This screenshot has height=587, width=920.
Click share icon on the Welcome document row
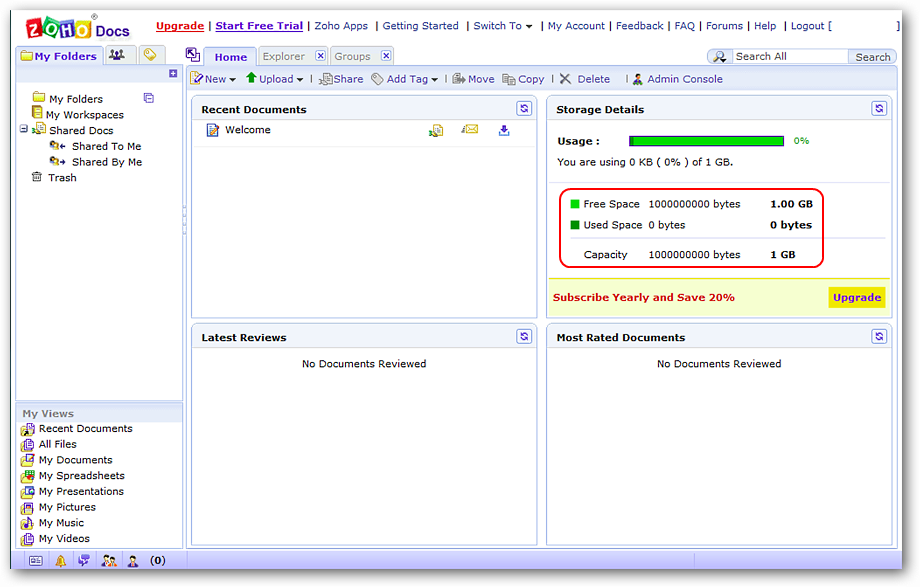[x=436, y=130]
